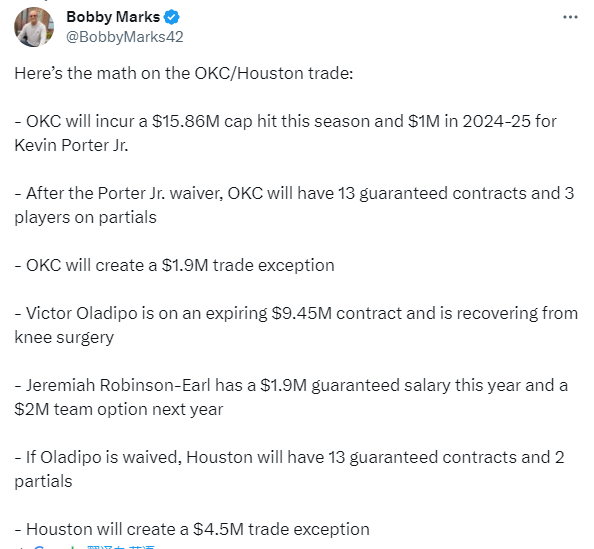594x549 pixels.
Task: Open the @BobbyMarks42 handle link
Action: point(125,37)
